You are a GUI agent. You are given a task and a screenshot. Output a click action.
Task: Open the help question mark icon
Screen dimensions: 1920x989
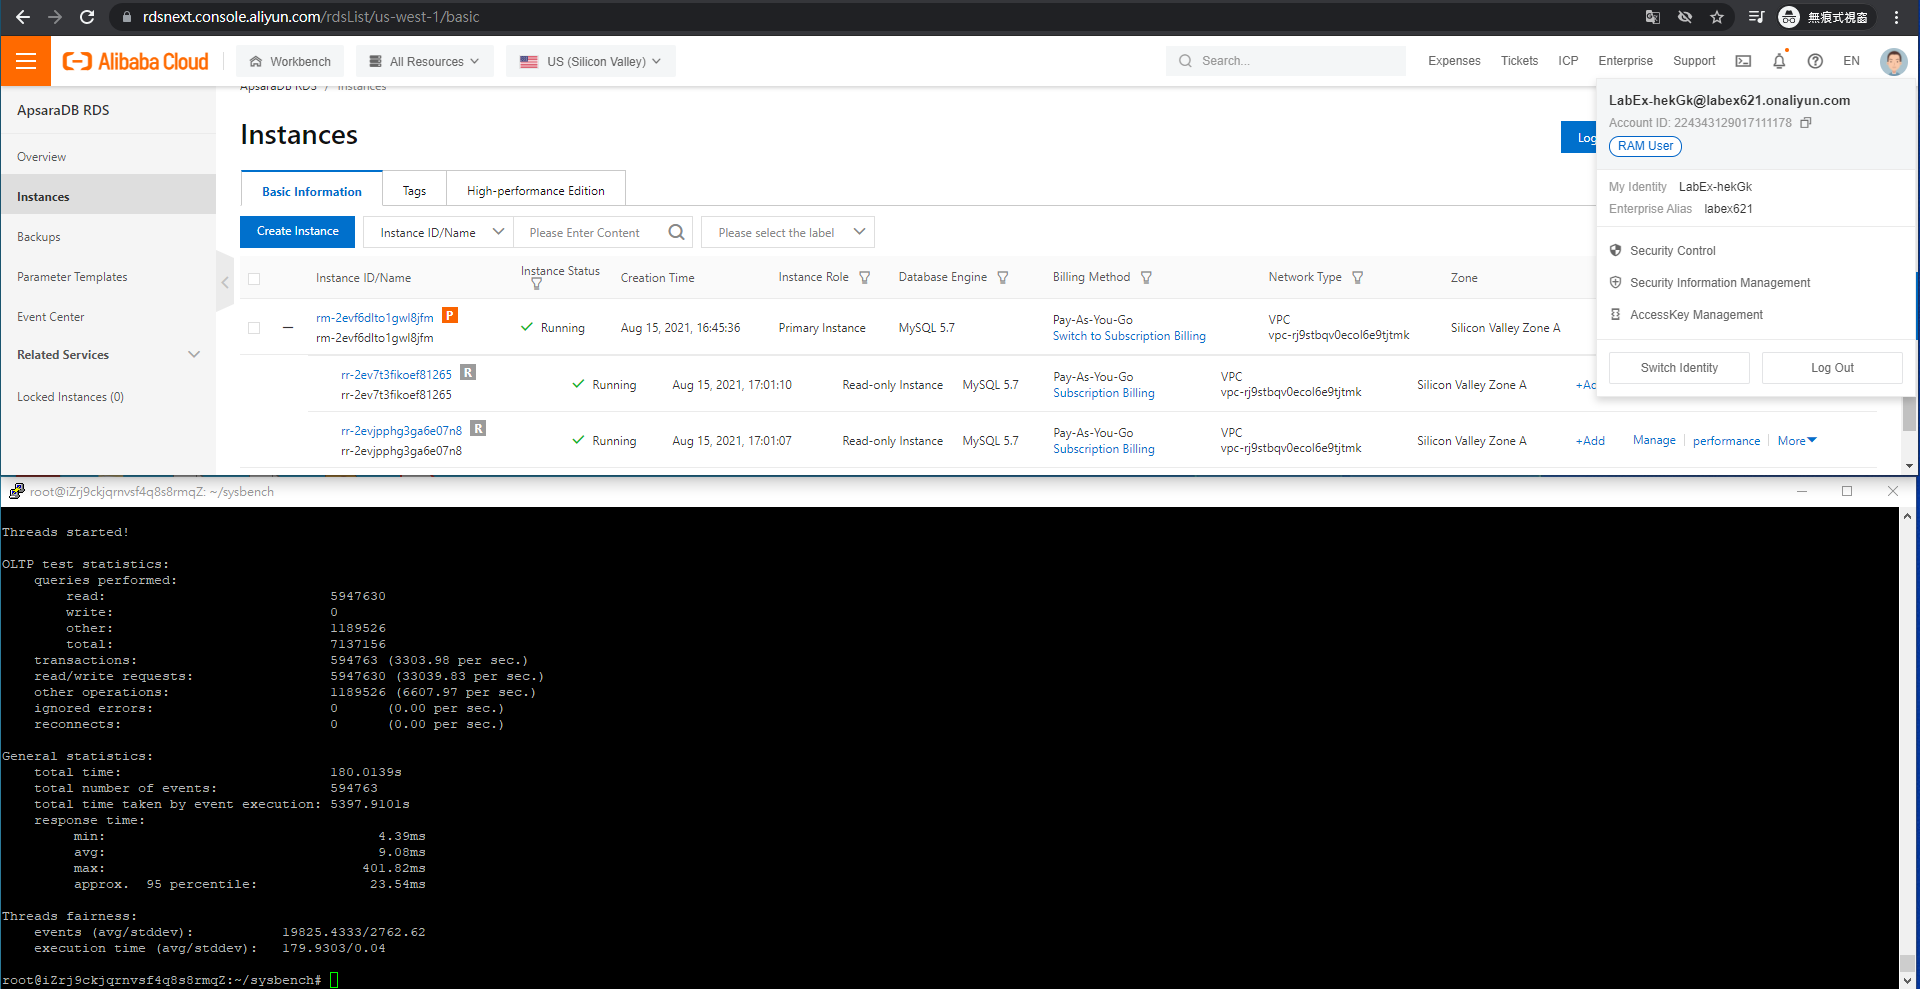[1815, 61]
